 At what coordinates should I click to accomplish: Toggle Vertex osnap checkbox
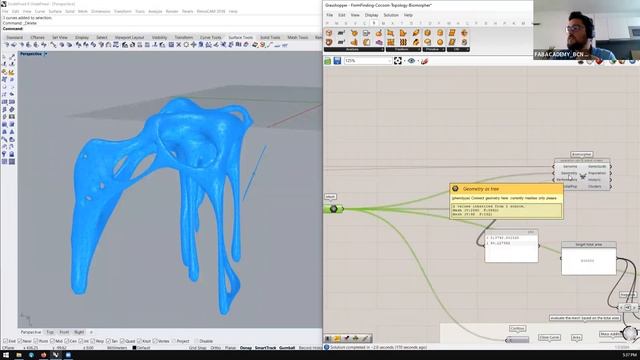pyautogui.click(x=155, y=341)
